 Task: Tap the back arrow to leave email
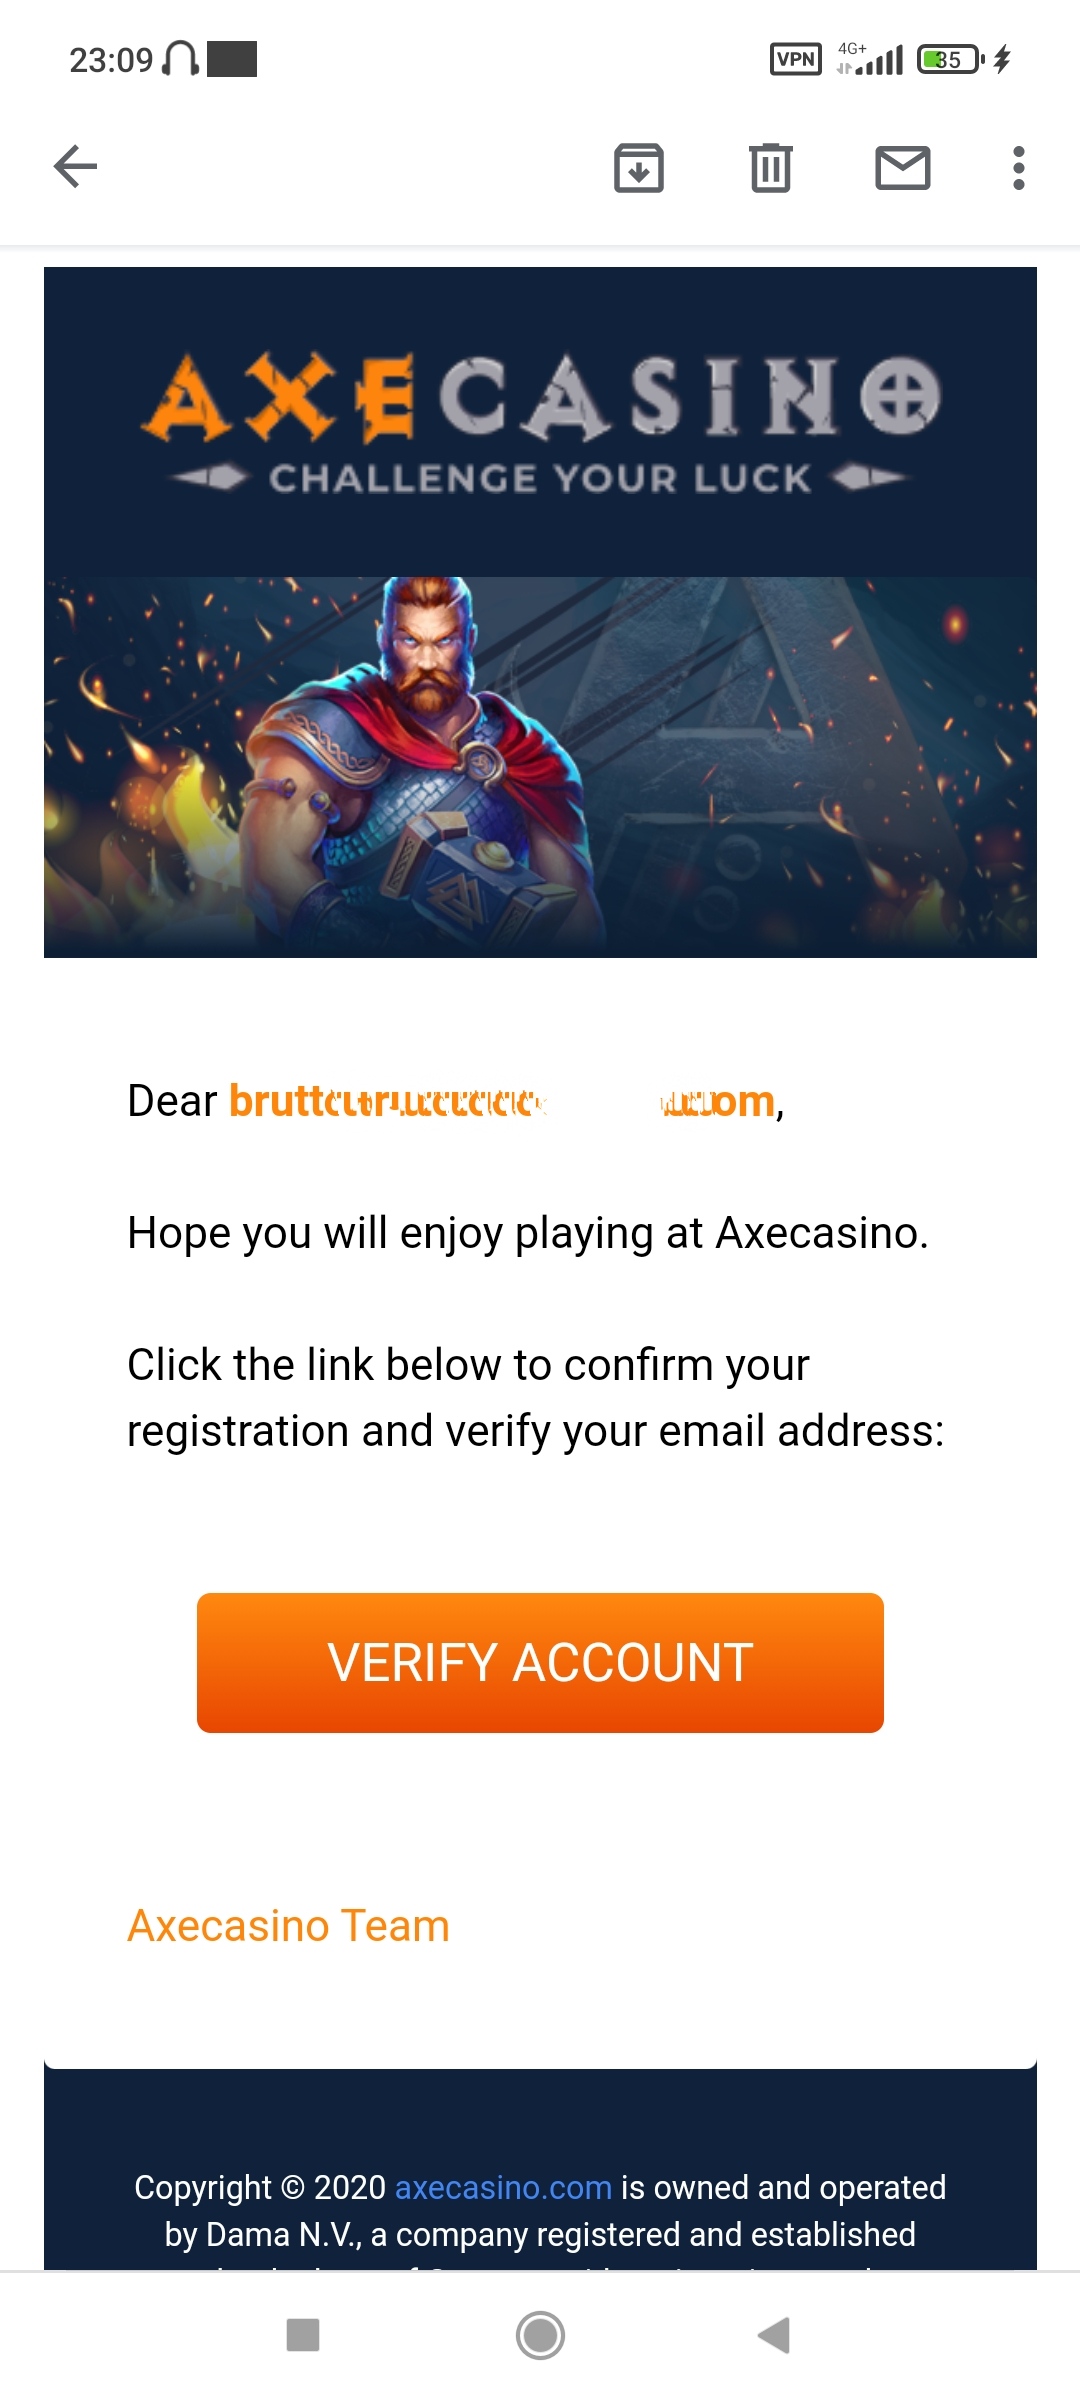75,166
